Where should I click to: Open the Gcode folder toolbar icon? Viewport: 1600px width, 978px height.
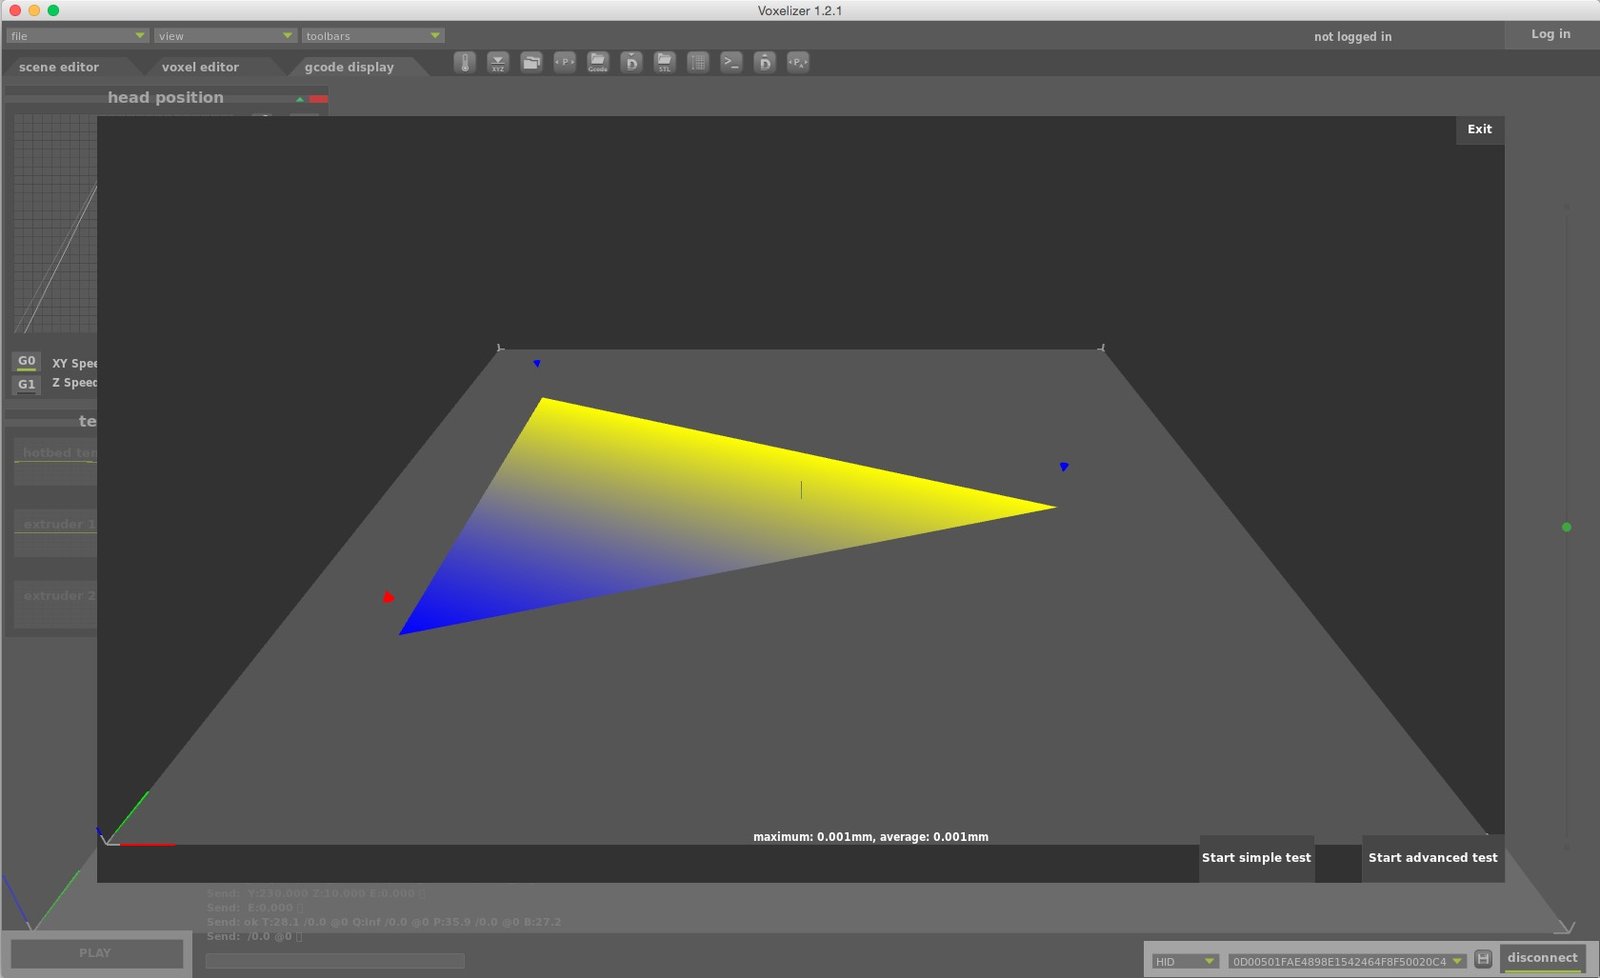pyautogui.click(x=598, y=62)
